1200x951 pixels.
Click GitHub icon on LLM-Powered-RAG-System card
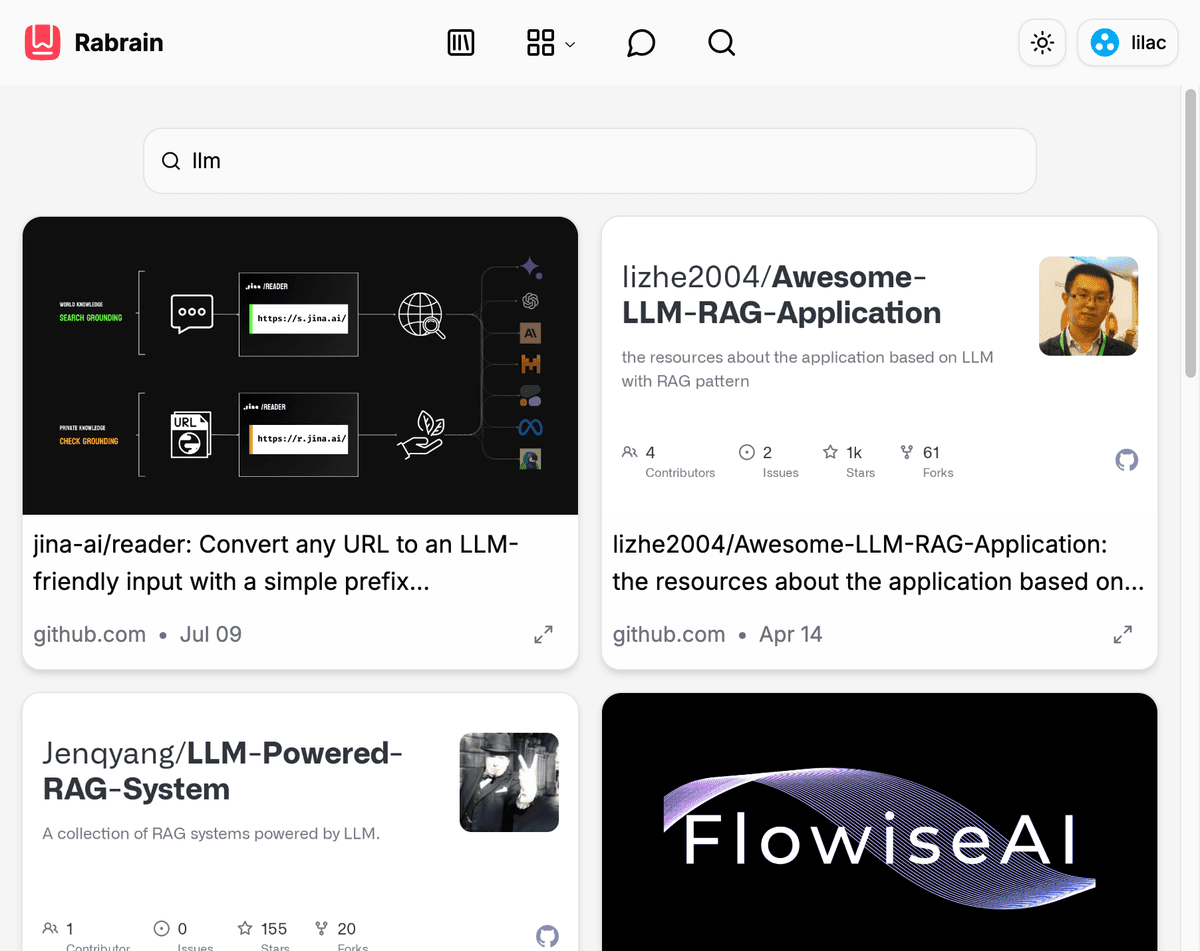click(x=547, y=936)
